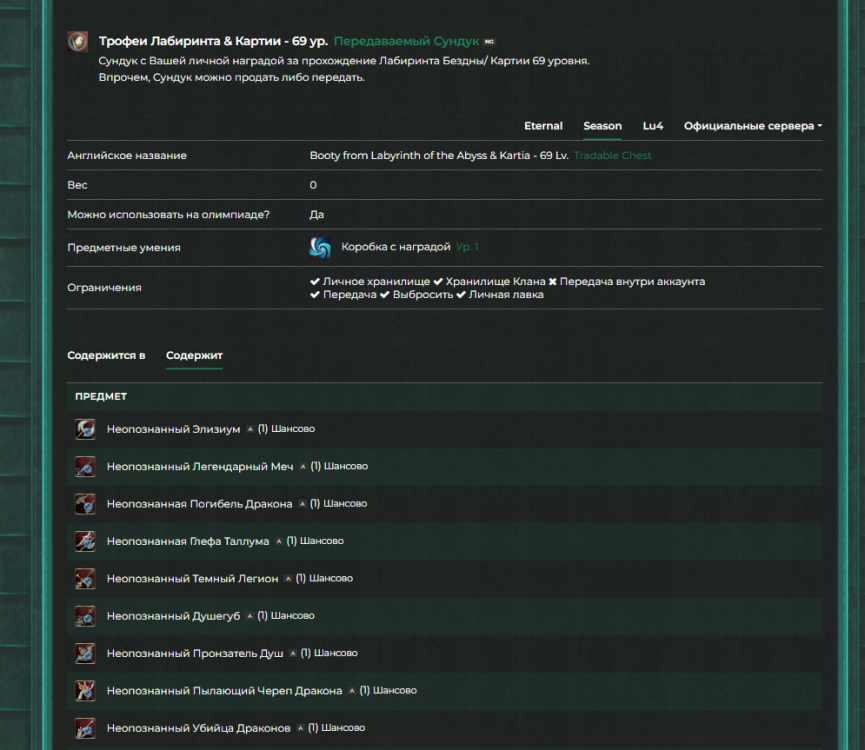Click the Неопознанный Темный Легион icon

click(85, 578)
